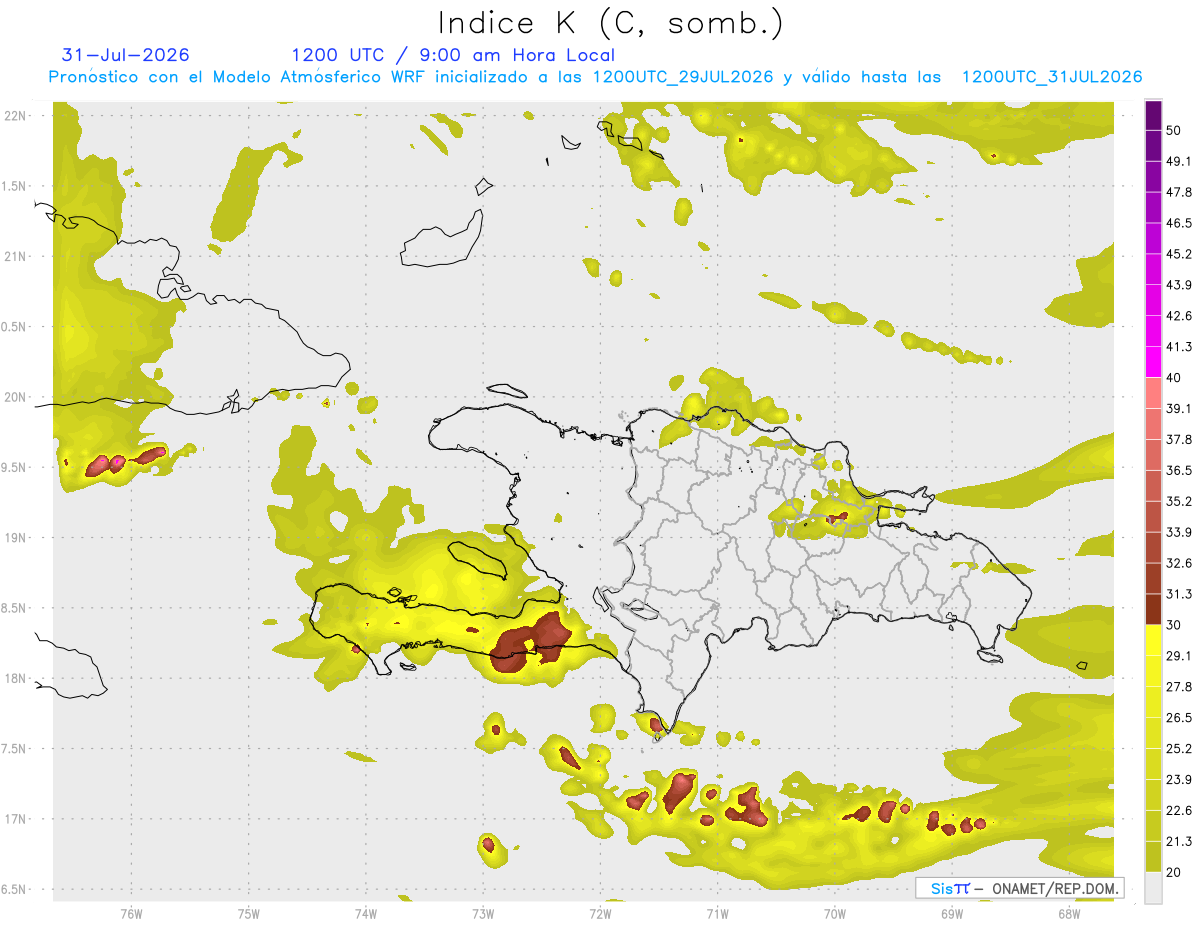Click the '43.9' color scale value
The image size is (1200, 927).
pos(1179,285)
